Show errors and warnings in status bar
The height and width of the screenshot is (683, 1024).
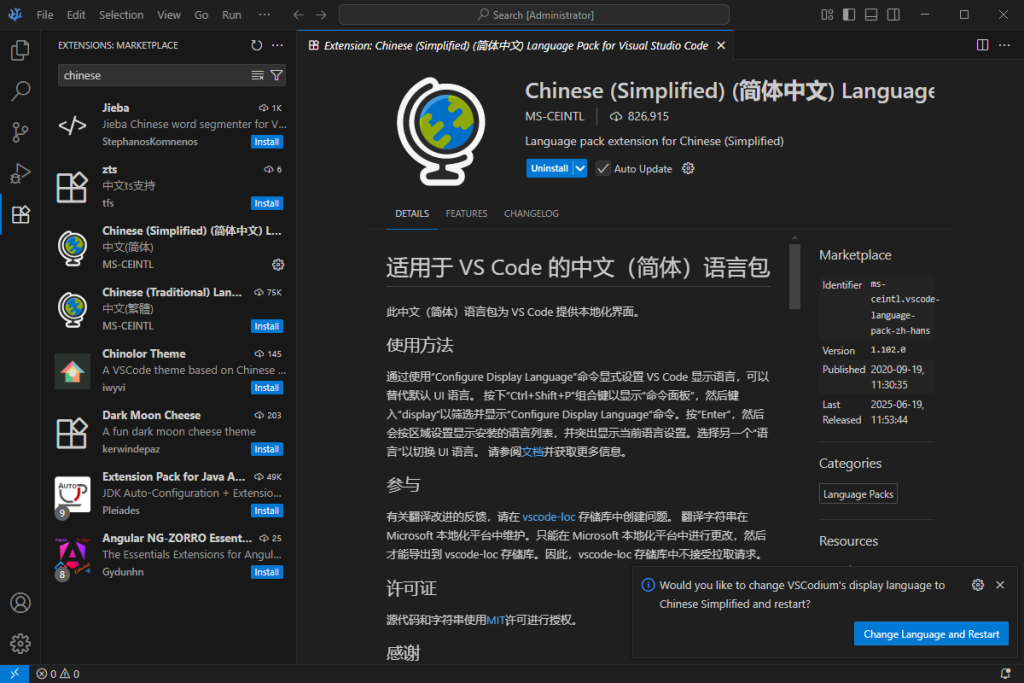pyautogui.click(x=58, y=674)
